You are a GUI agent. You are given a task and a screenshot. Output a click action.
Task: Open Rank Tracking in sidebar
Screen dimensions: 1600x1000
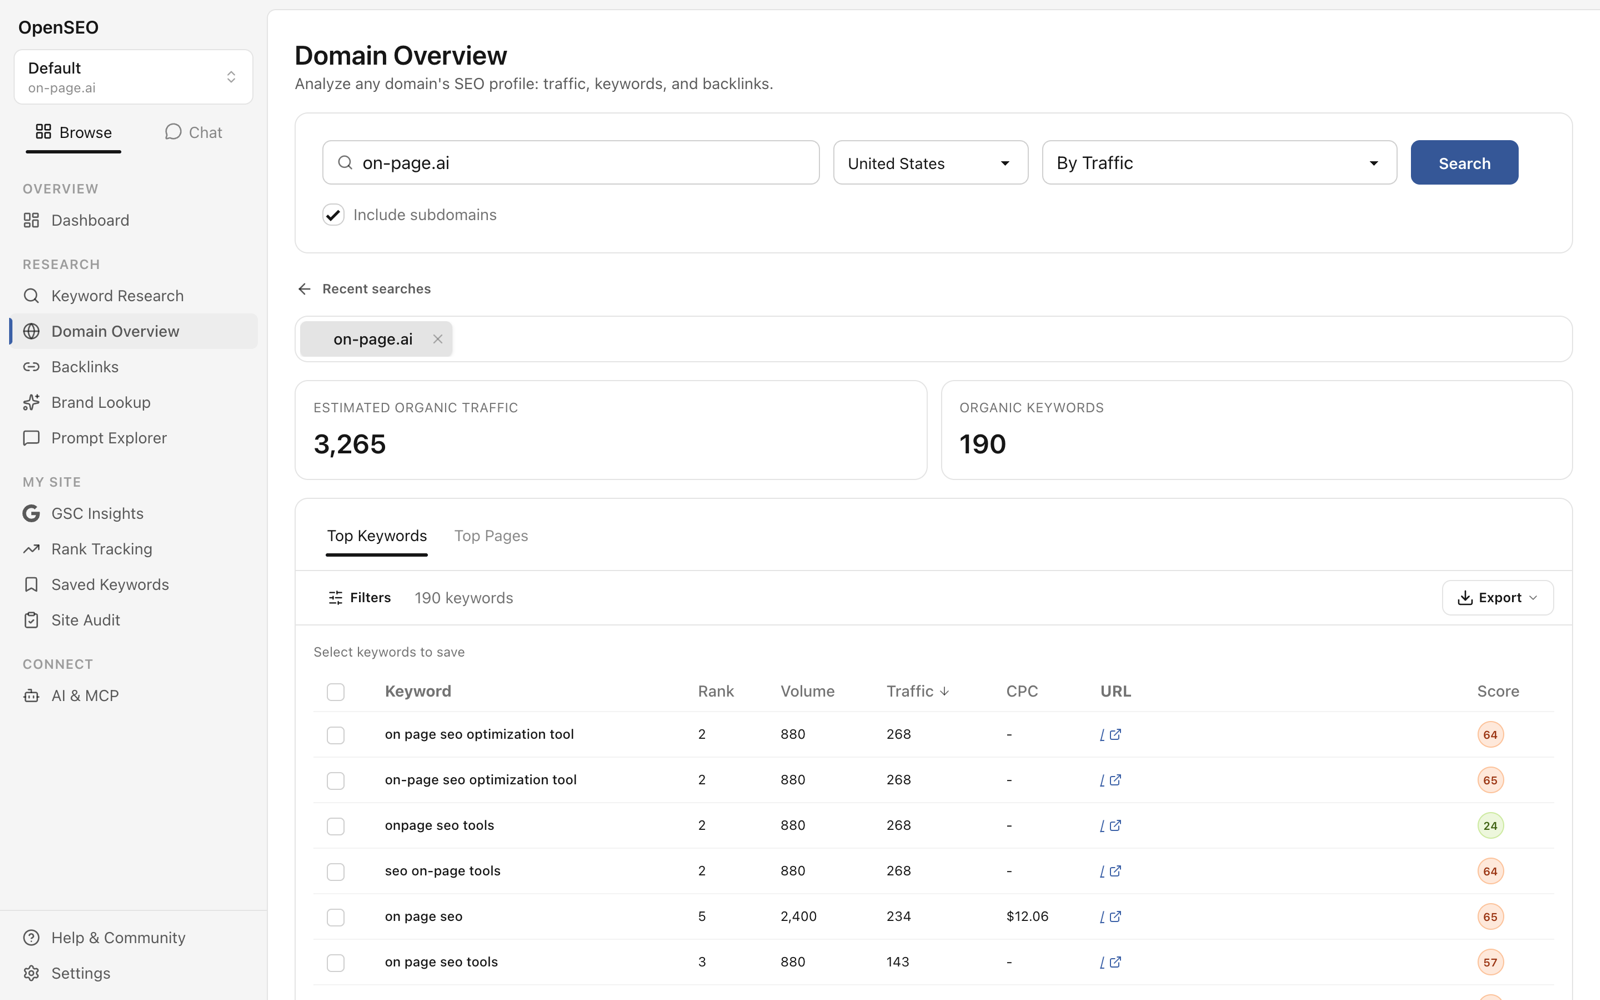tap(134, 549)
